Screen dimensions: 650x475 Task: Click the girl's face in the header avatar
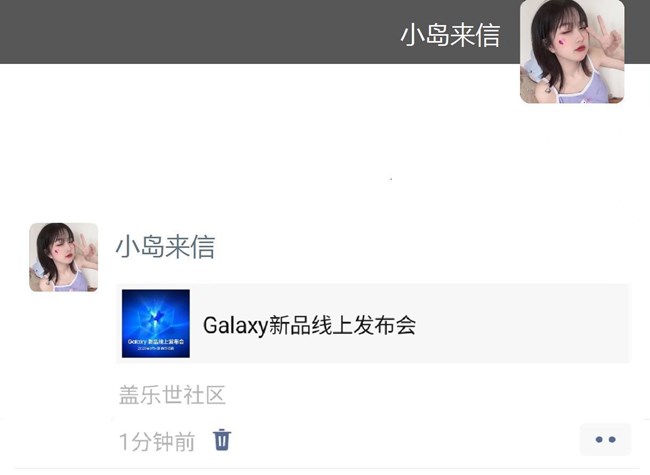[568, 35]
